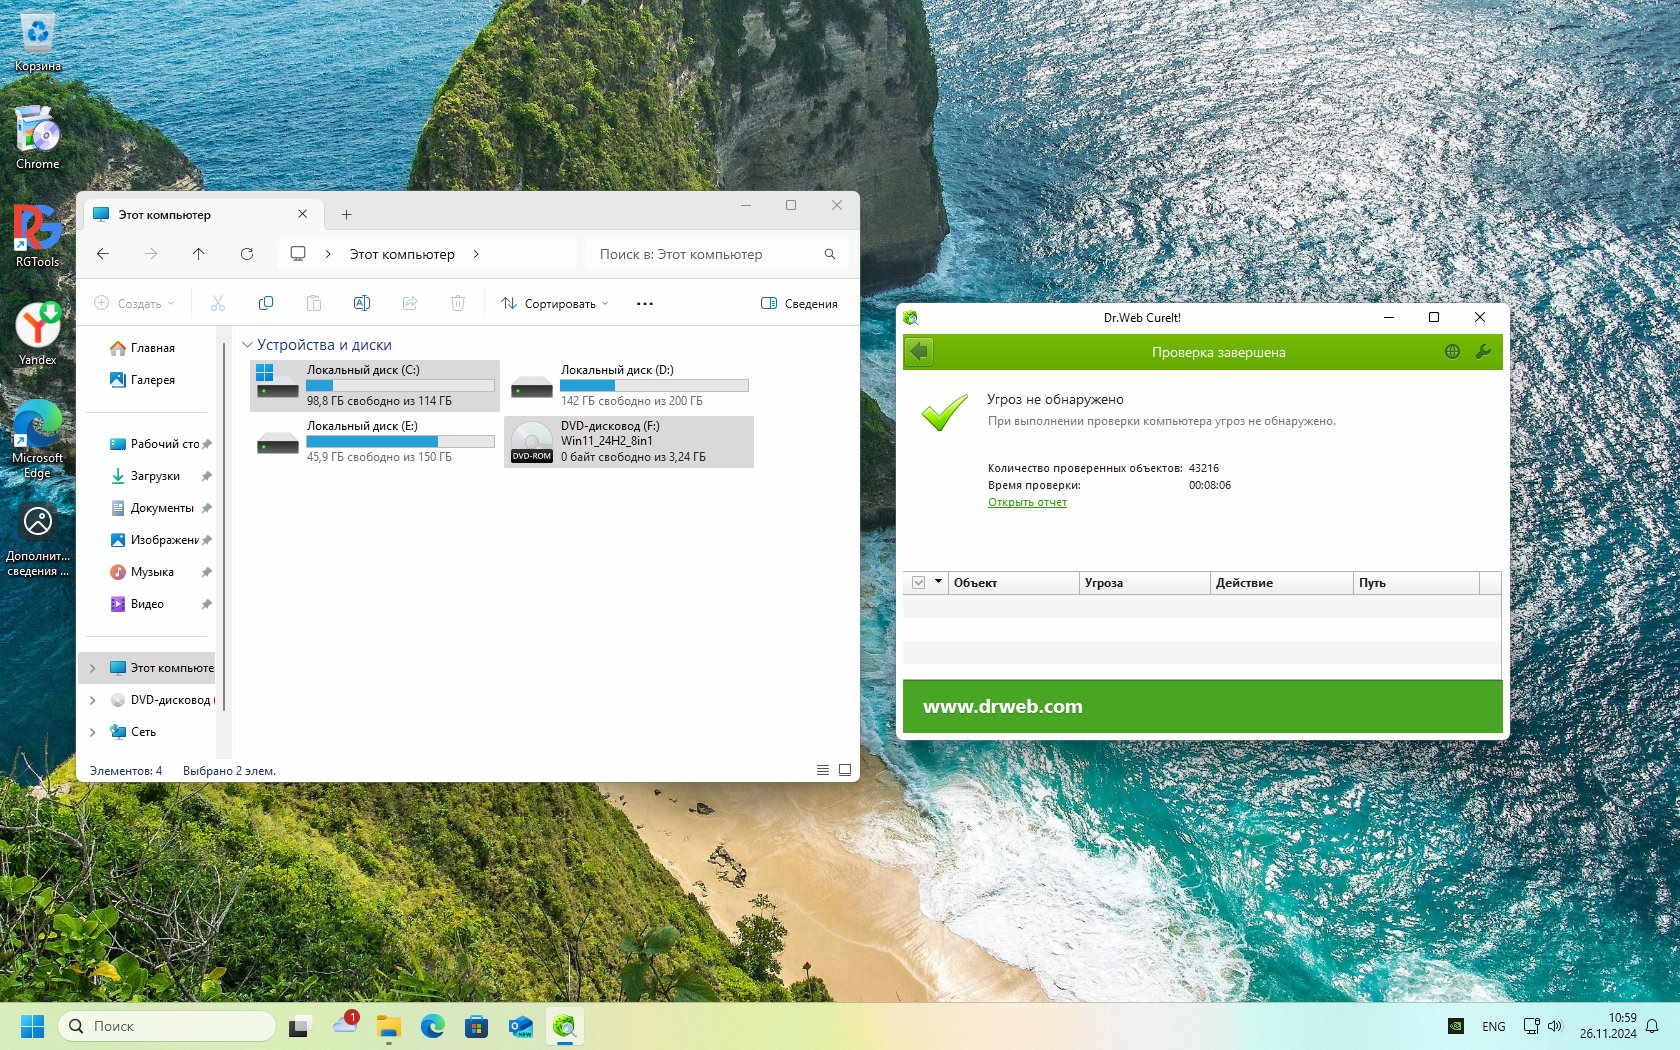Toggle select-all checkbox in threats table
This screenshot has height=1050, width=1680.
(918, 582)
